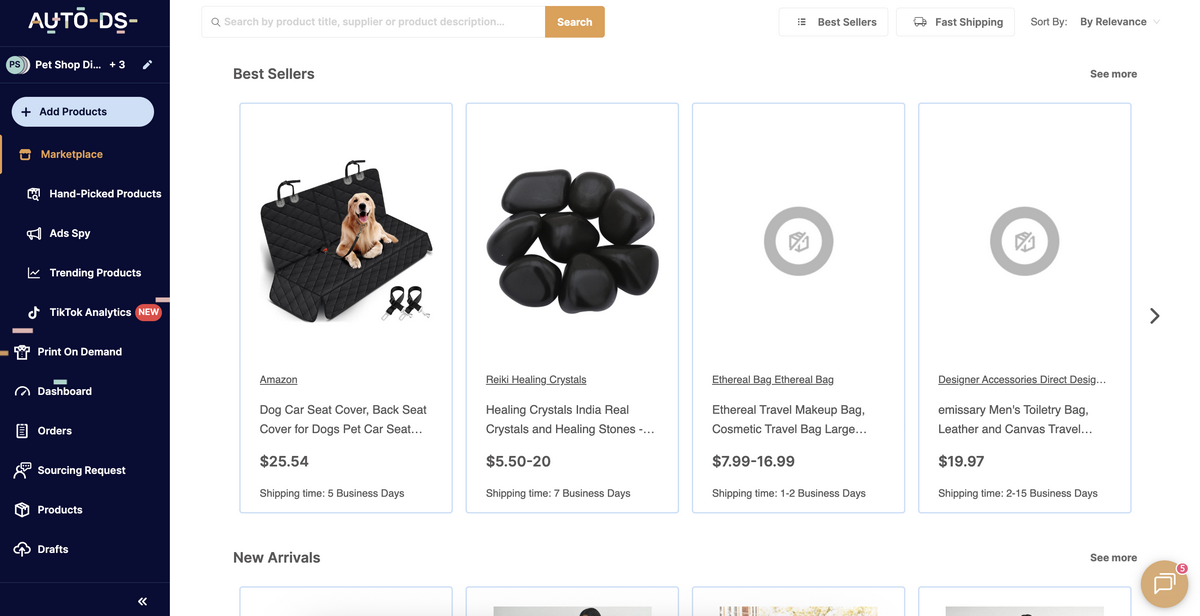Open the chat support bubble icon

(1163, 584)
